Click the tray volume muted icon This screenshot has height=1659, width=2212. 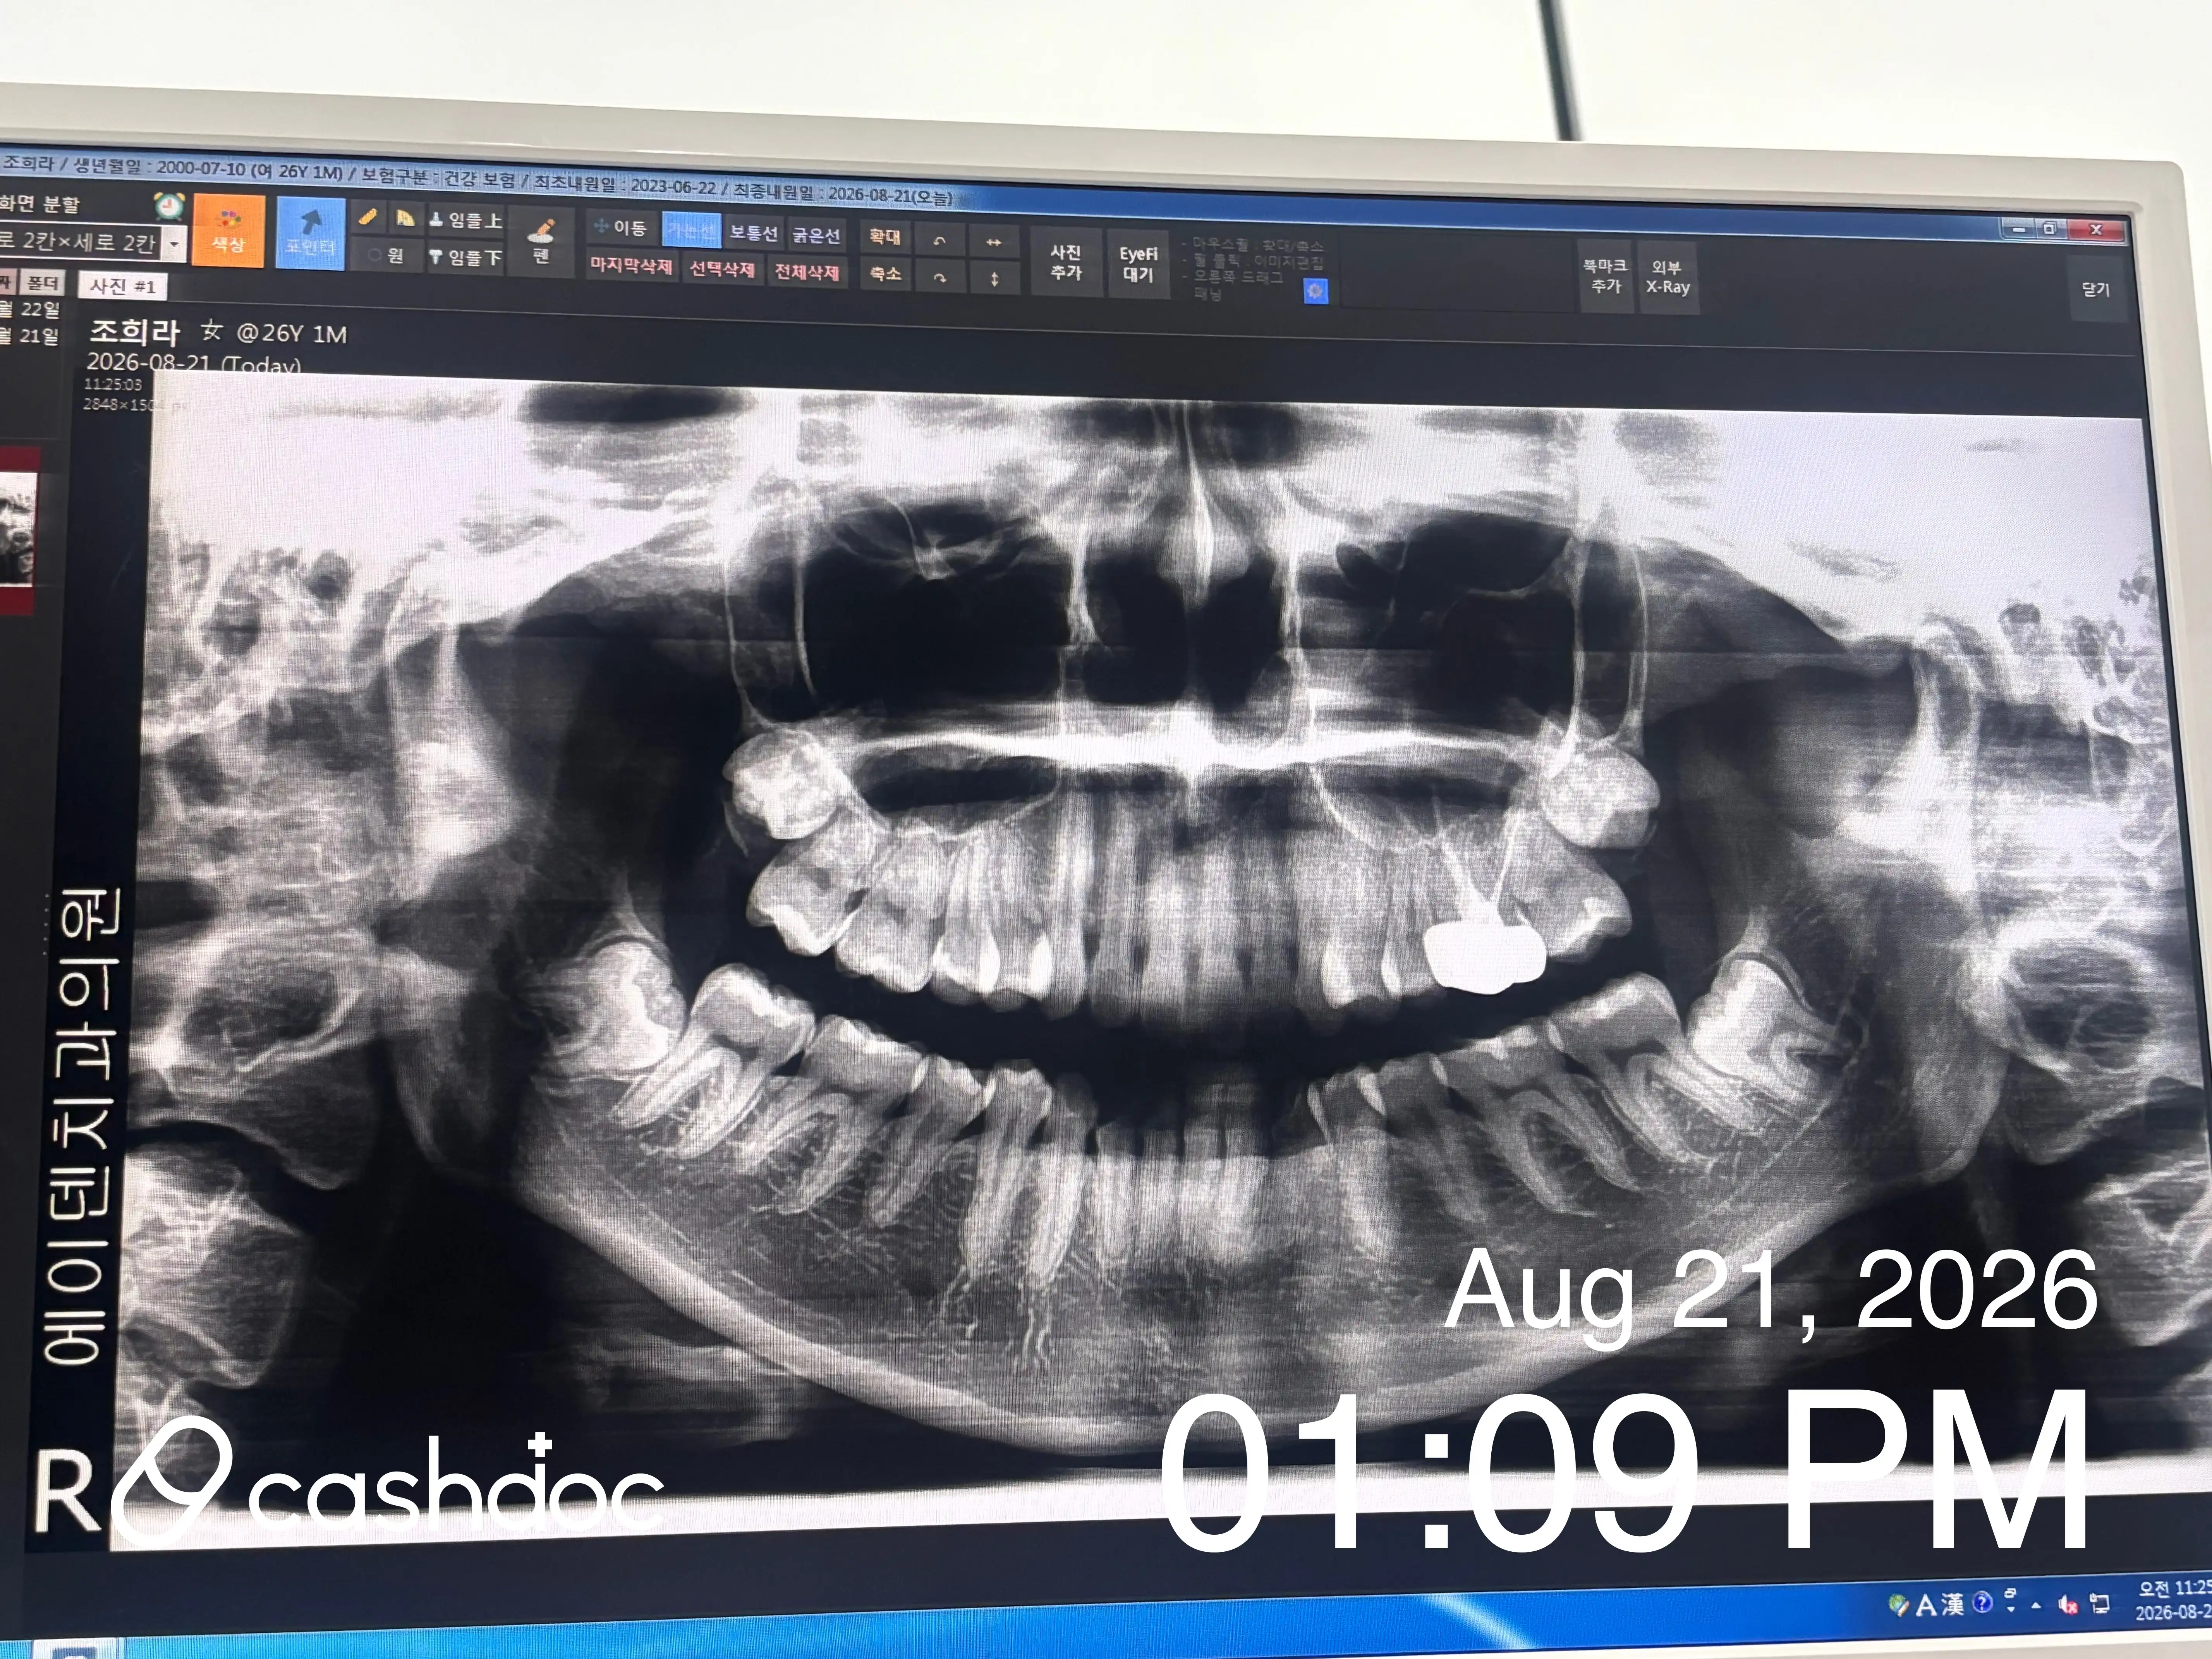[x=2067, y=1605]
